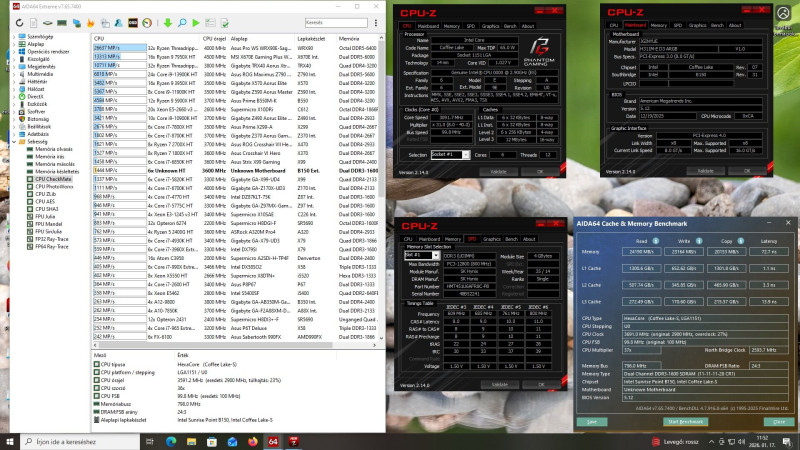Click Validate in CPU-Z CPU window
Image resolution: width=800 pixels, height=450 pixels.
[498, 172]
